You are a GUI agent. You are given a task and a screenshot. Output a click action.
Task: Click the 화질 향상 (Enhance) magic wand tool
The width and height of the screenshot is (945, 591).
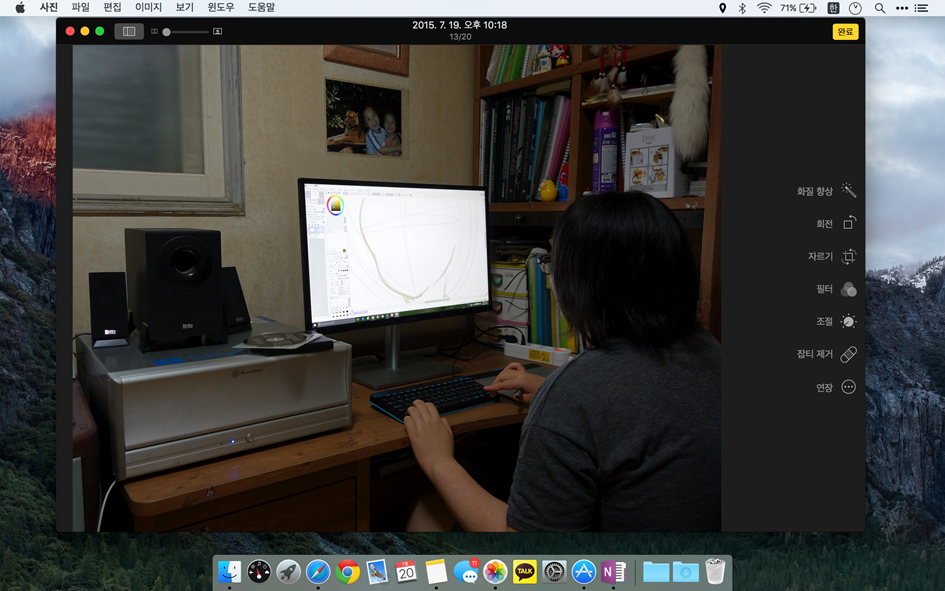(x=826, y=191)
